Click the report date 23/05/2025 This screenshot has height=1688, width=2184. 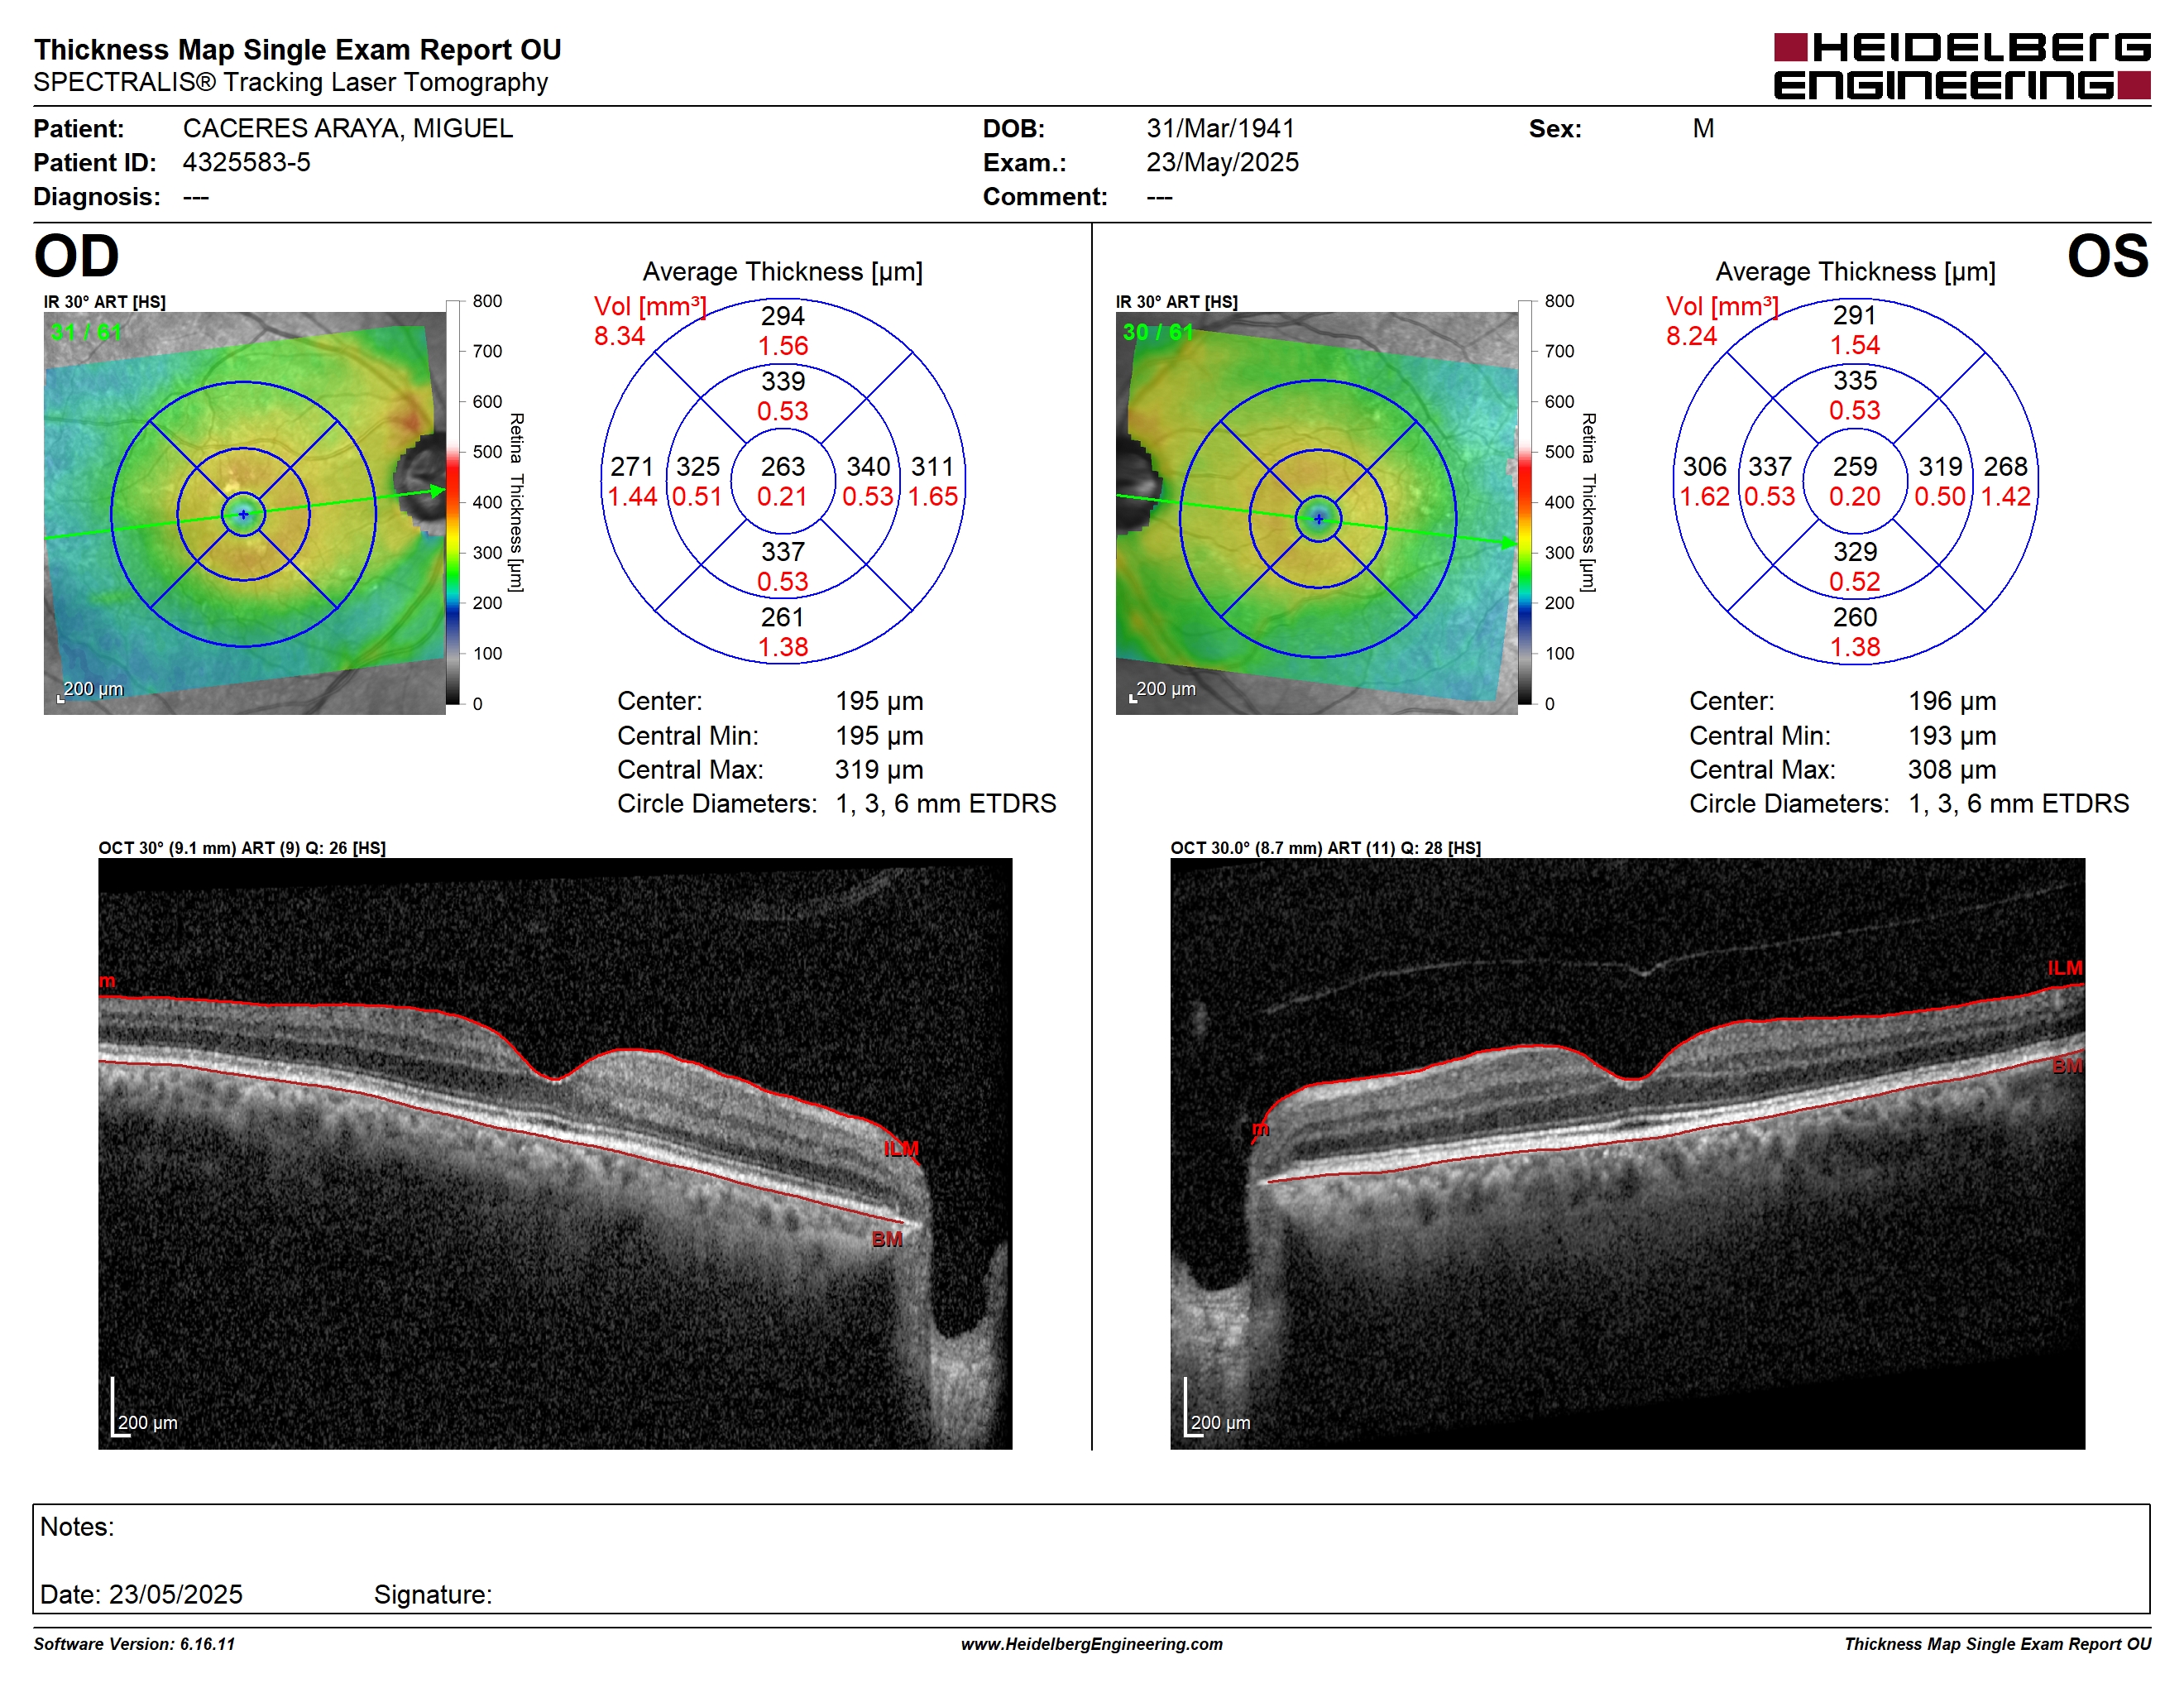click(x=176, y=1594)
